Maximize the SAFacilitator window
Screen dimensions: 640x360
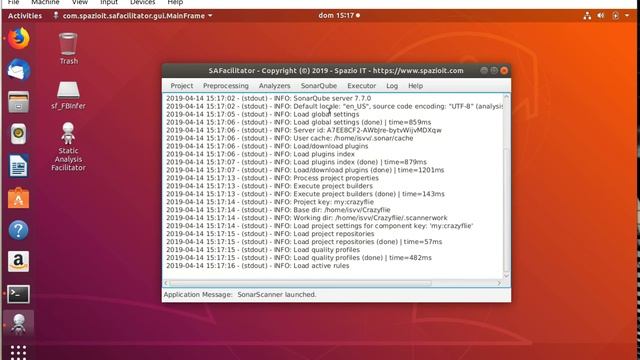pyautogui.click(x=494, y=70)
